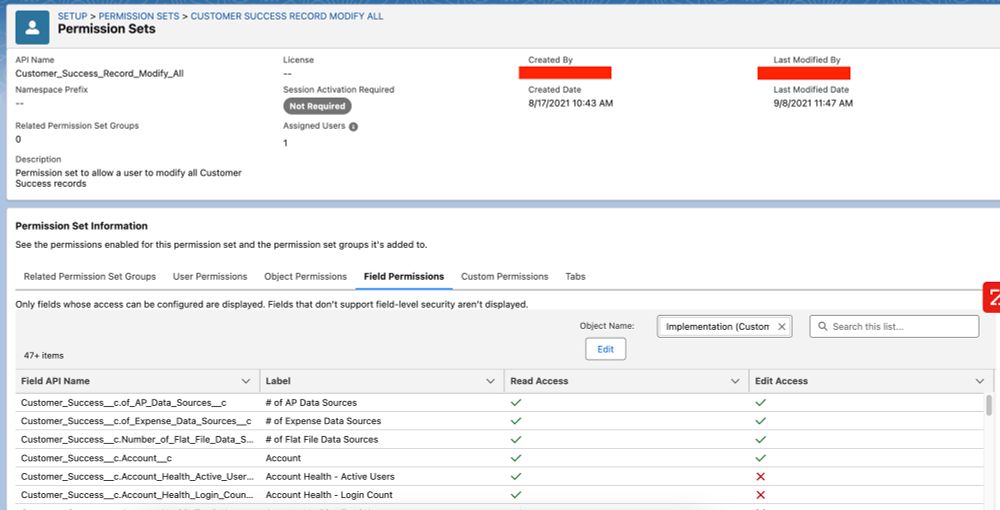Click redacted Created By user link
Screen dimensions: 1000x510
pos(565,73)
